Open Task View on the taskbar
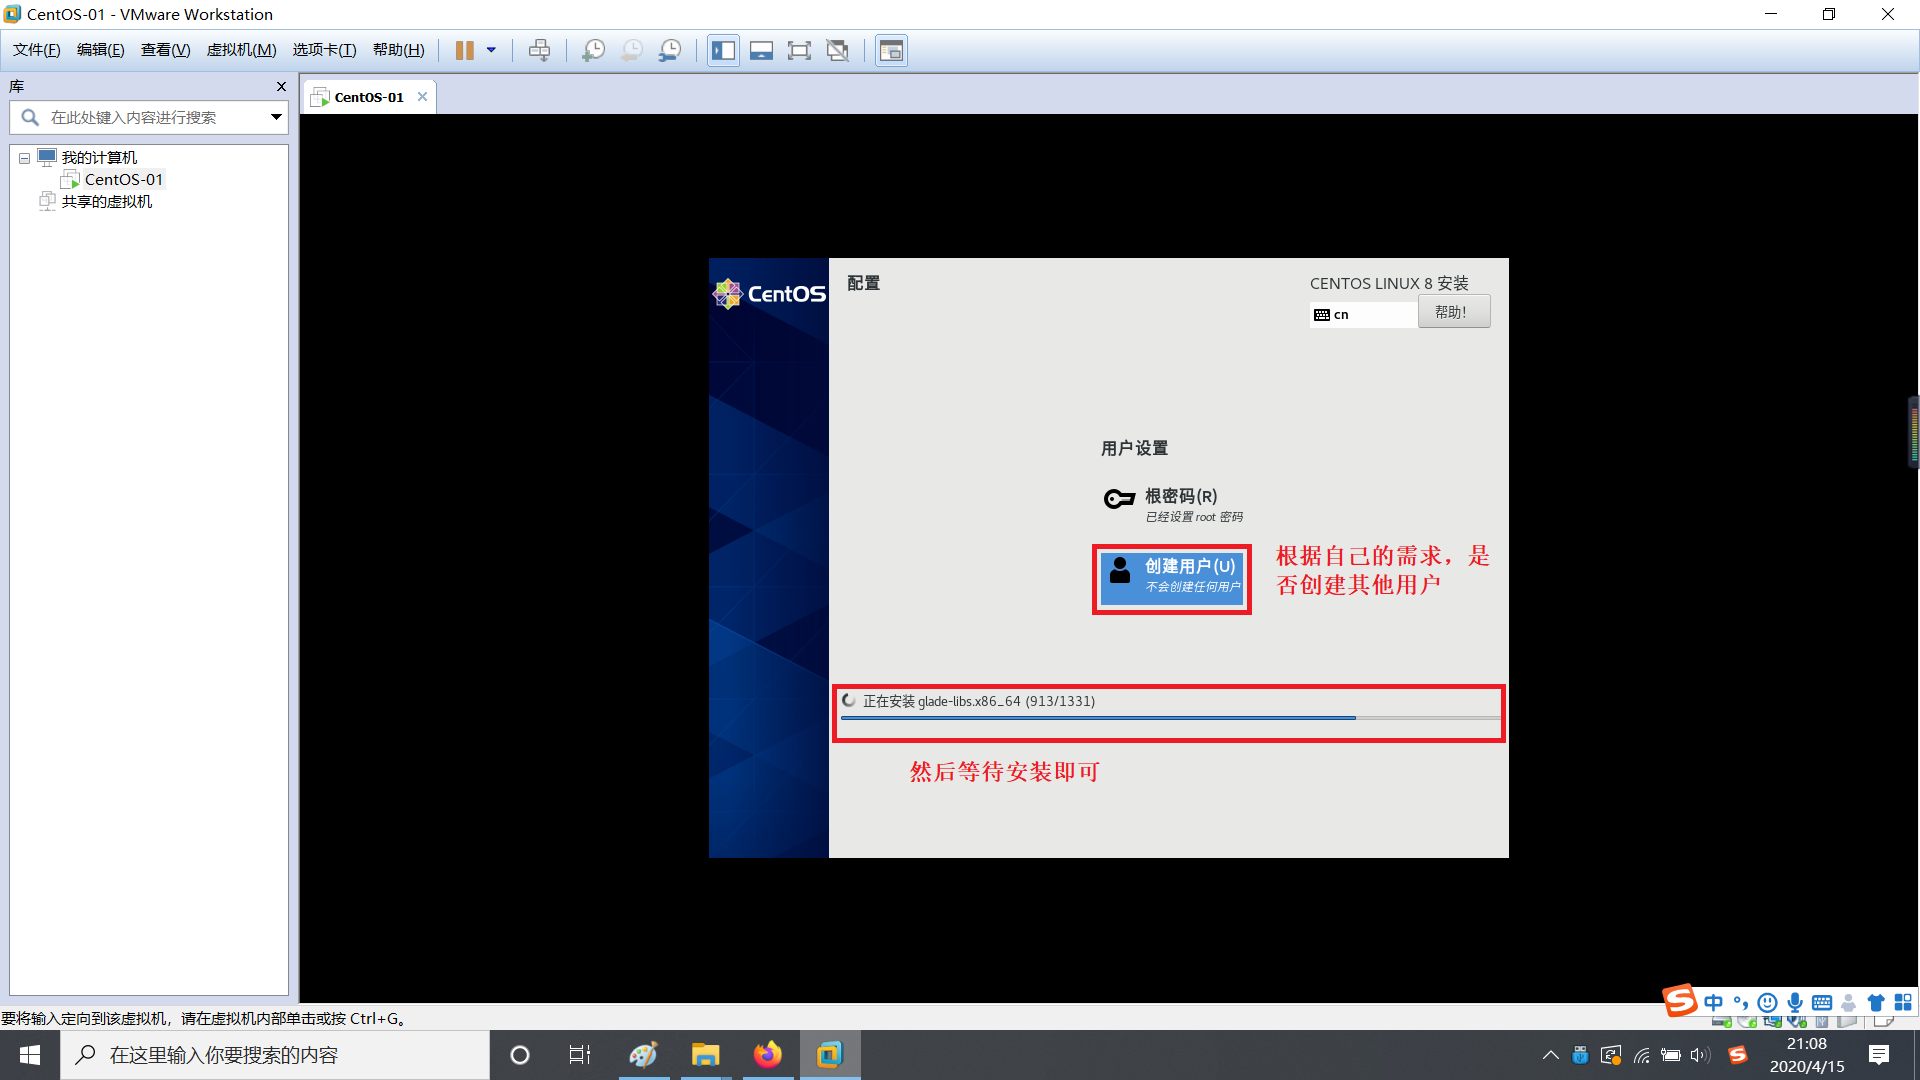 click(x=580, y=1055)
